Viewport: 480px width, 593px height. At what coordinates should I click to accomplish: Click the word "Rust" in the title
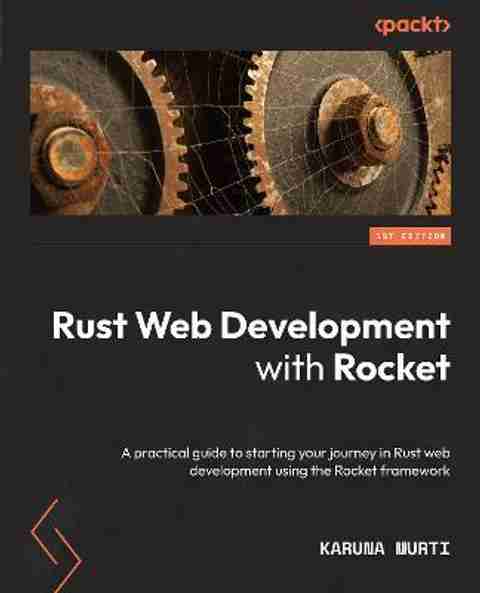click(89, 326)
